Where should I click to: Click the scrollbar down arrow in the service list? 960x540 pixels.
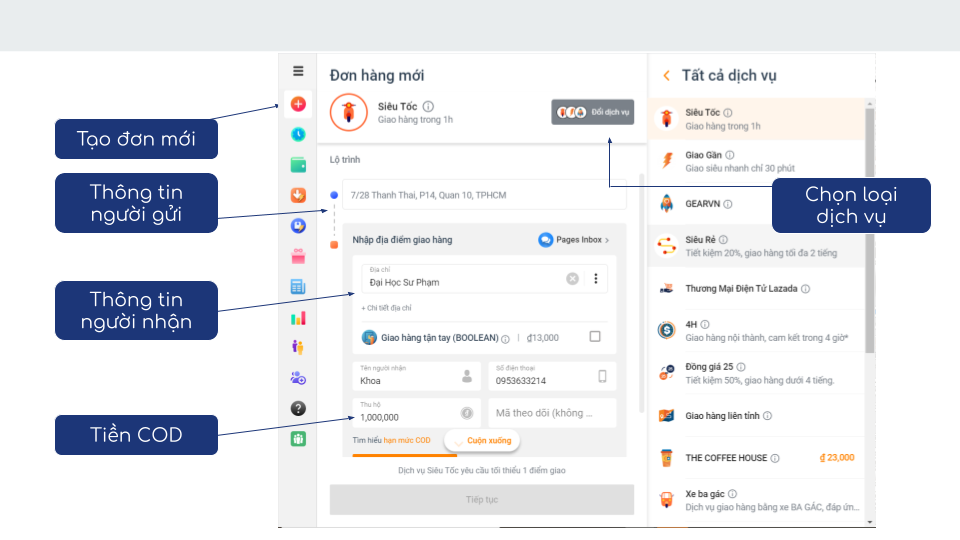coord(870,522)
